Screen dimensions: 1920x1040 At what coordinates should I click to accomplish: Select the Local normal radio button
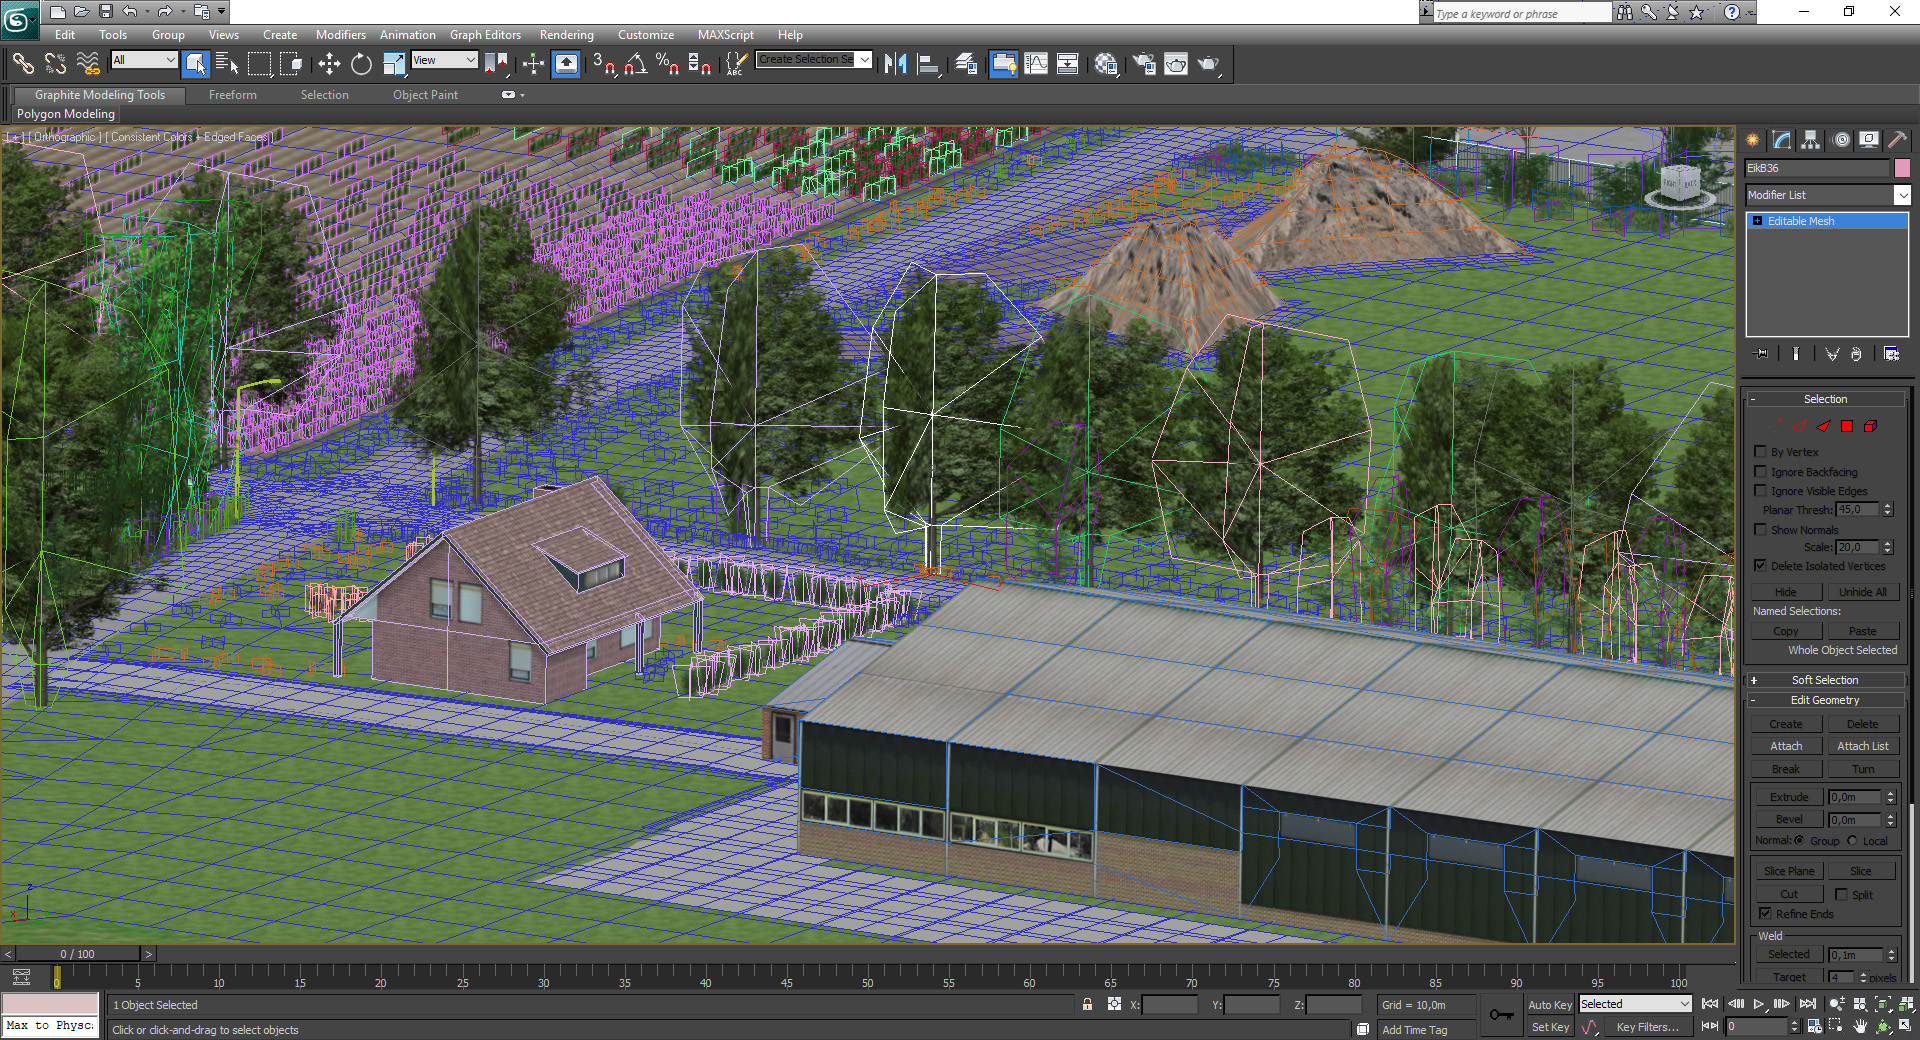click(x=1852, y=840)
